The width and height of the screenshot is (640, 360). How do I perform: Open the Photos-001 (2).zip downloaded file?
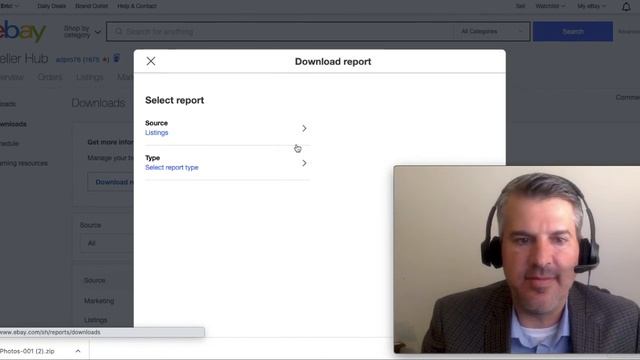pos(27,351)
